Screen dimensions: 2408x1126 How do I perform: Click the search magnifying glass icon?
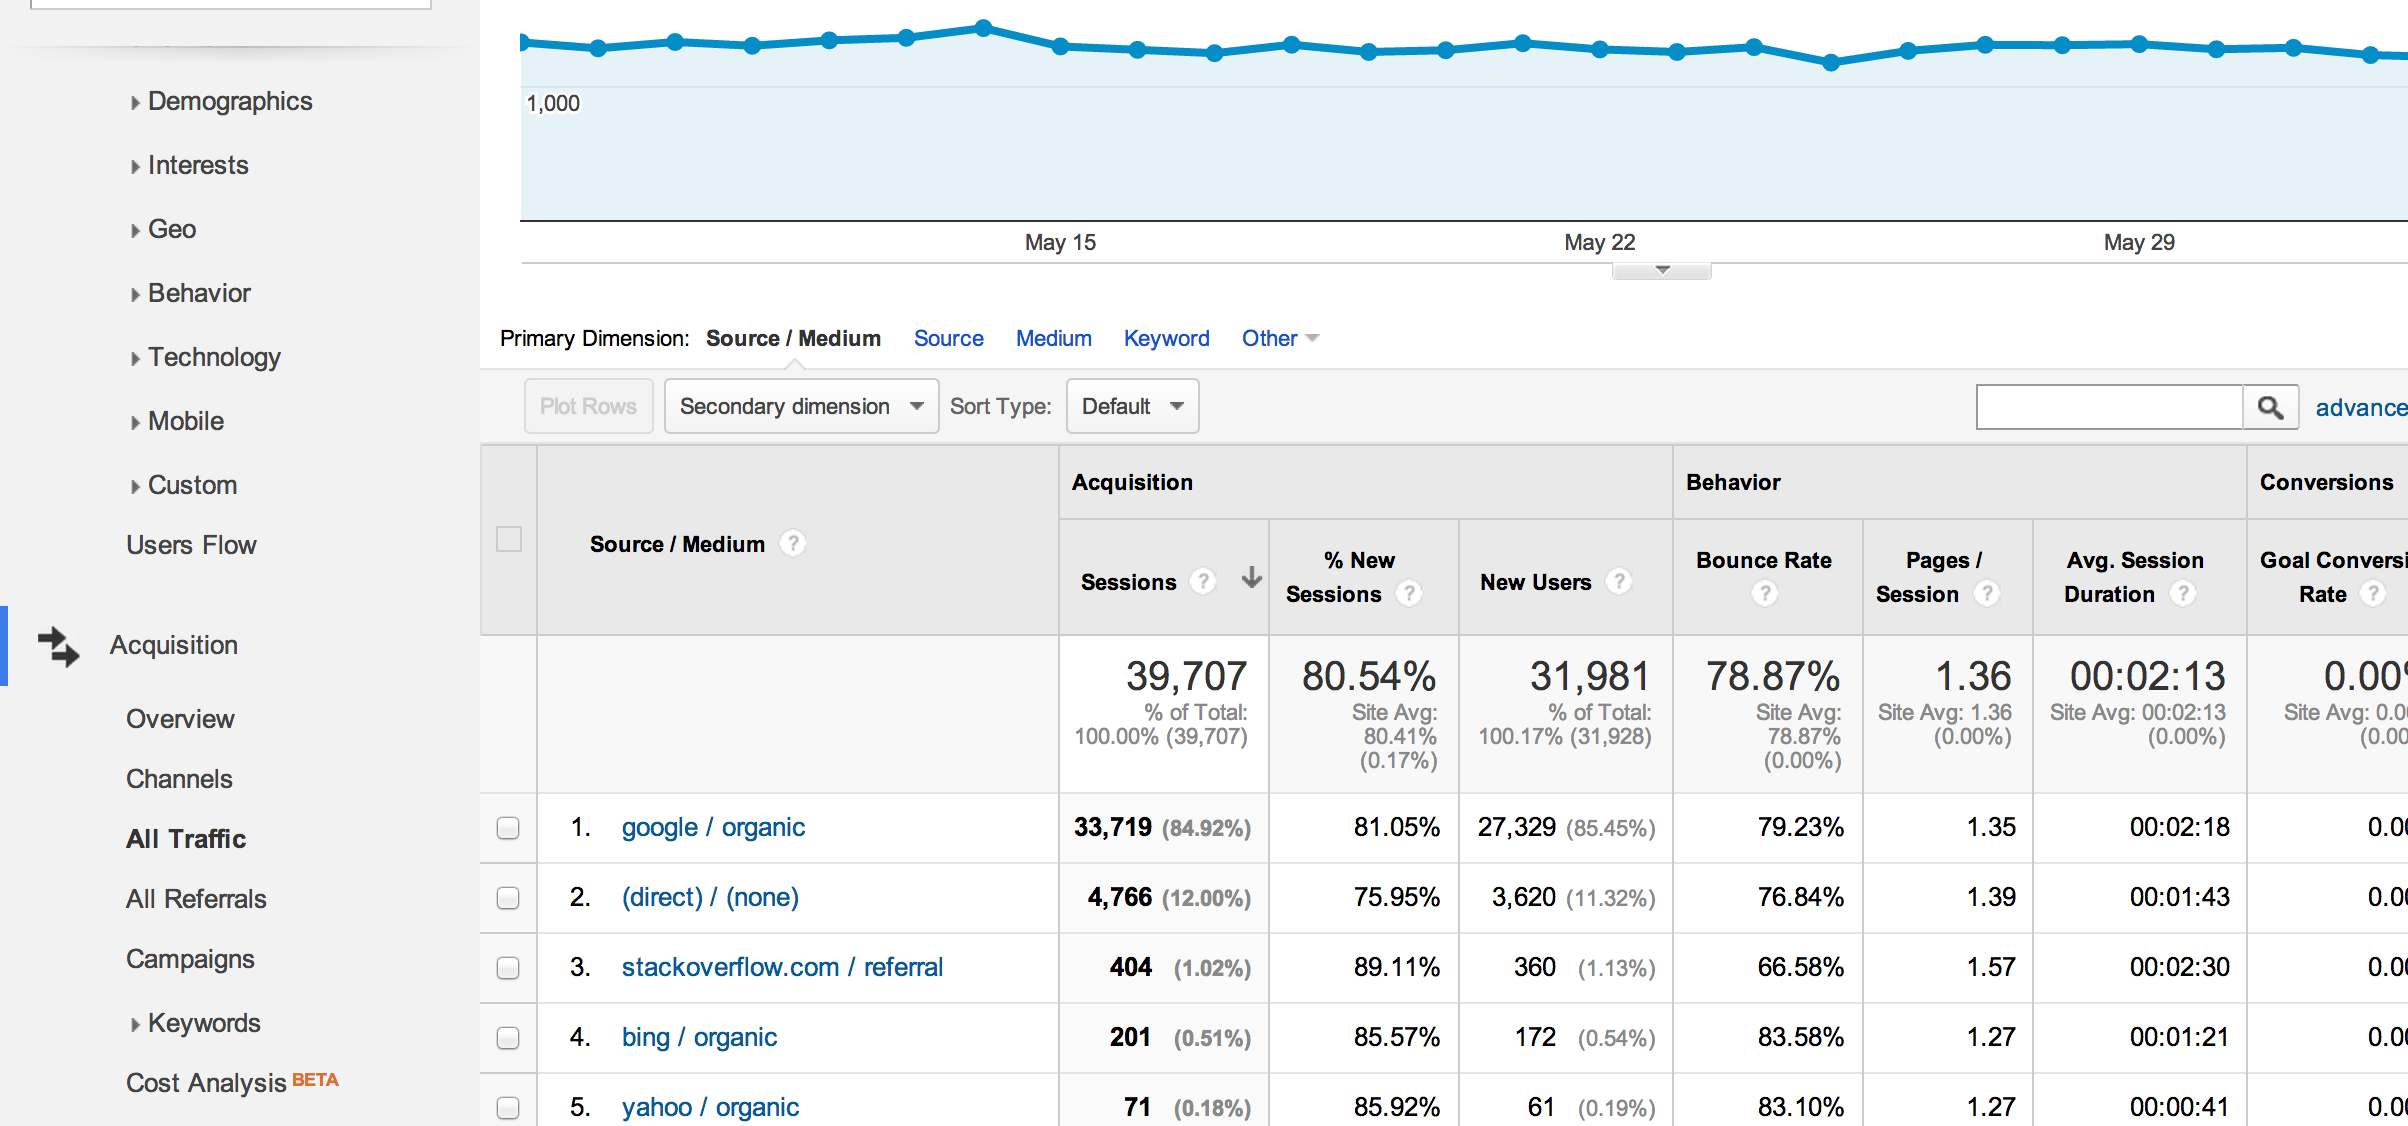point(2270,407)
